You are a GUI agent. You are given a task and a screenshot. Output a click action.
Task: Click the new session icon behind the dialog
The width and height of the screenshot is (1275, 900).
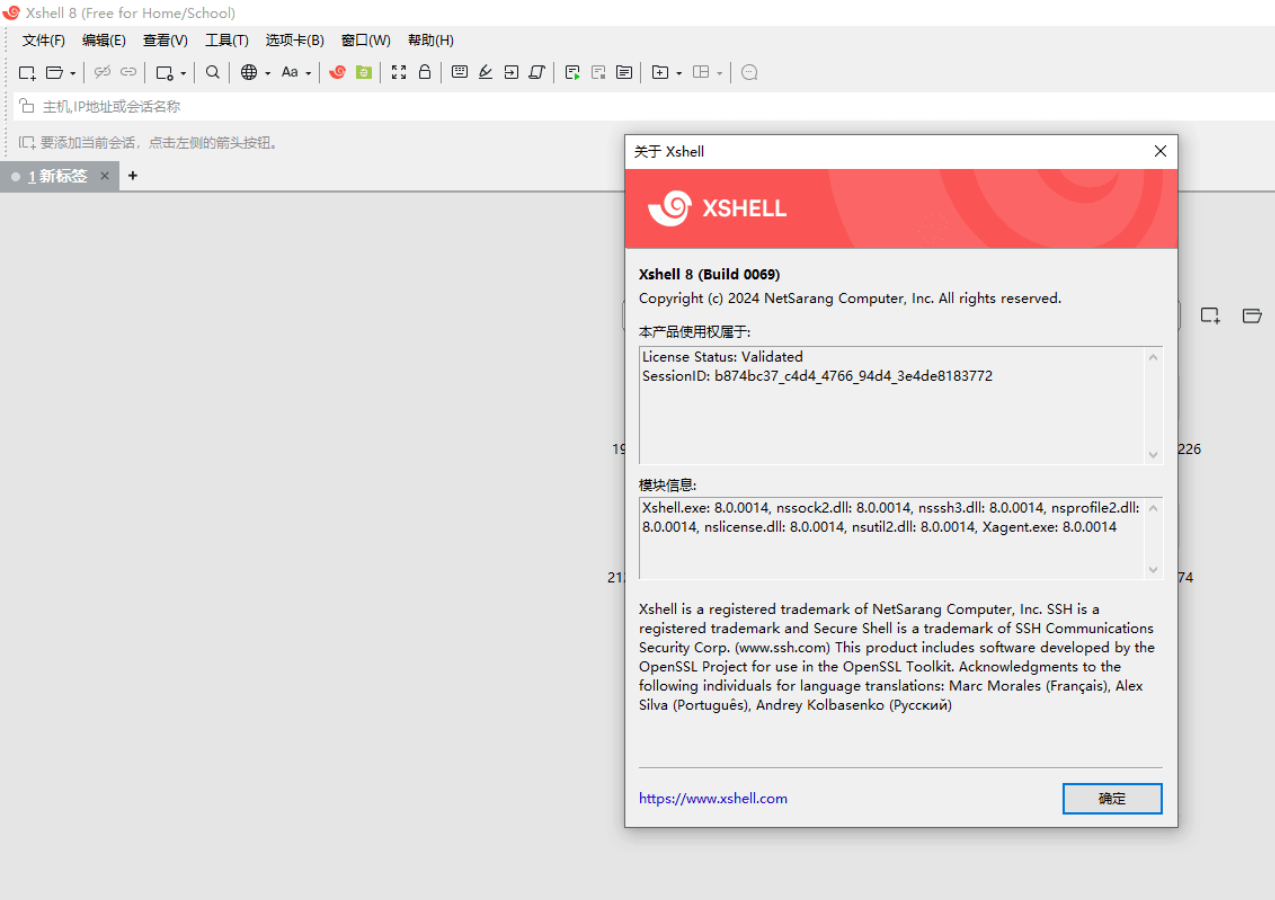tap(1210, 315)
